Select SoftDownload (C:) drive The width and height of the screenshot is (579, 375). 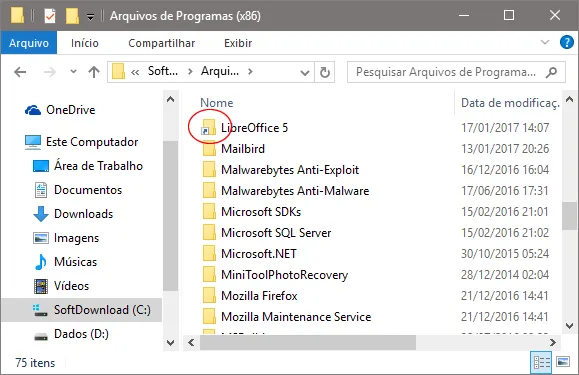coord(82,310)
